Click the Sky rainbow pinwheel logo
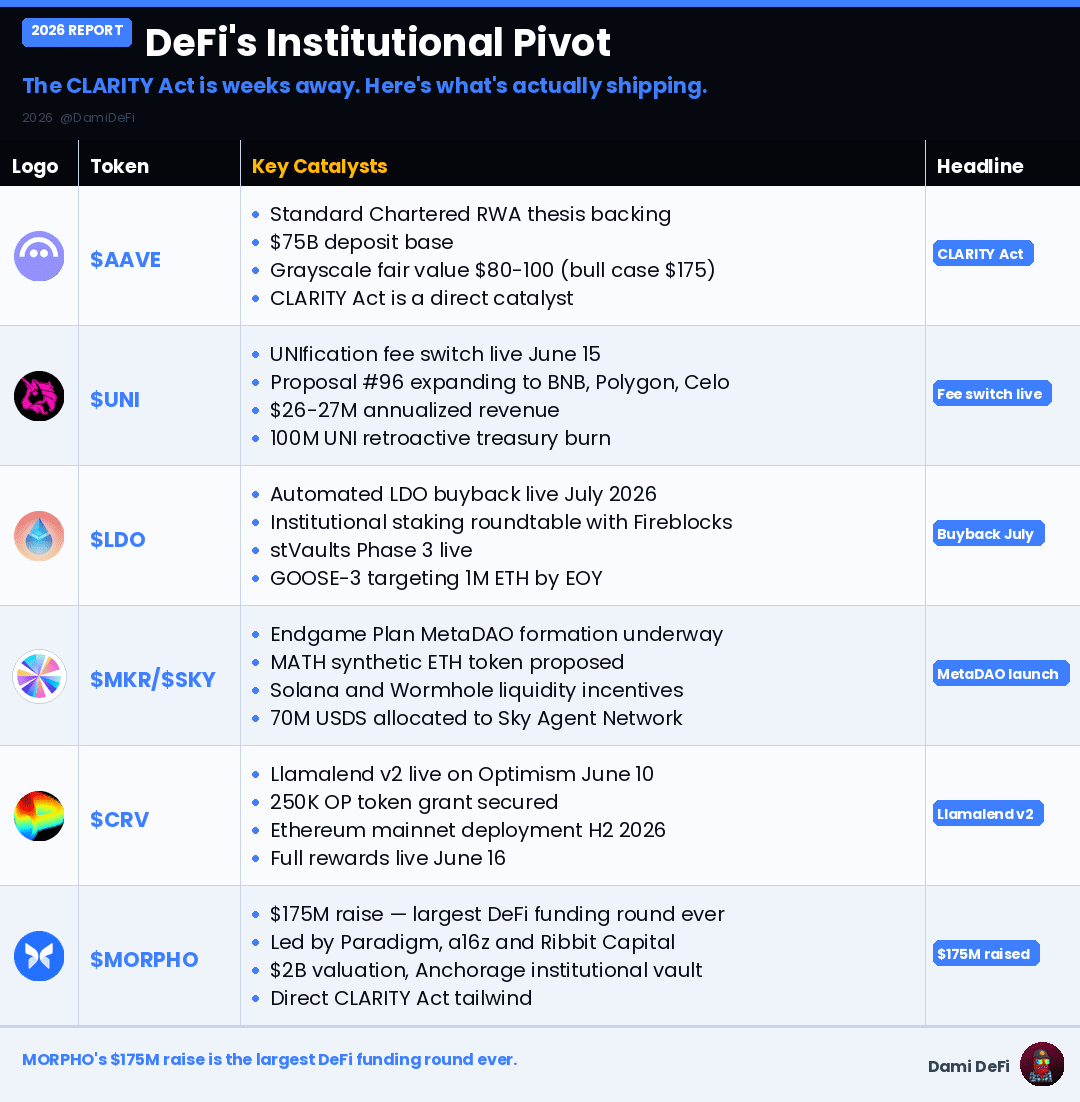 pos(39,676)
